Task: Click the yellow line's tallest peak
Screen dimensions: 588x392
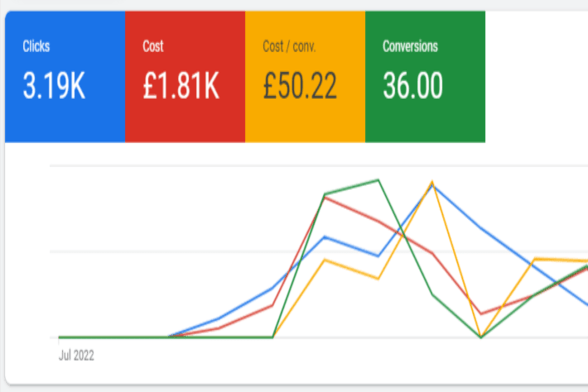Action: click(x=432, y=183)
